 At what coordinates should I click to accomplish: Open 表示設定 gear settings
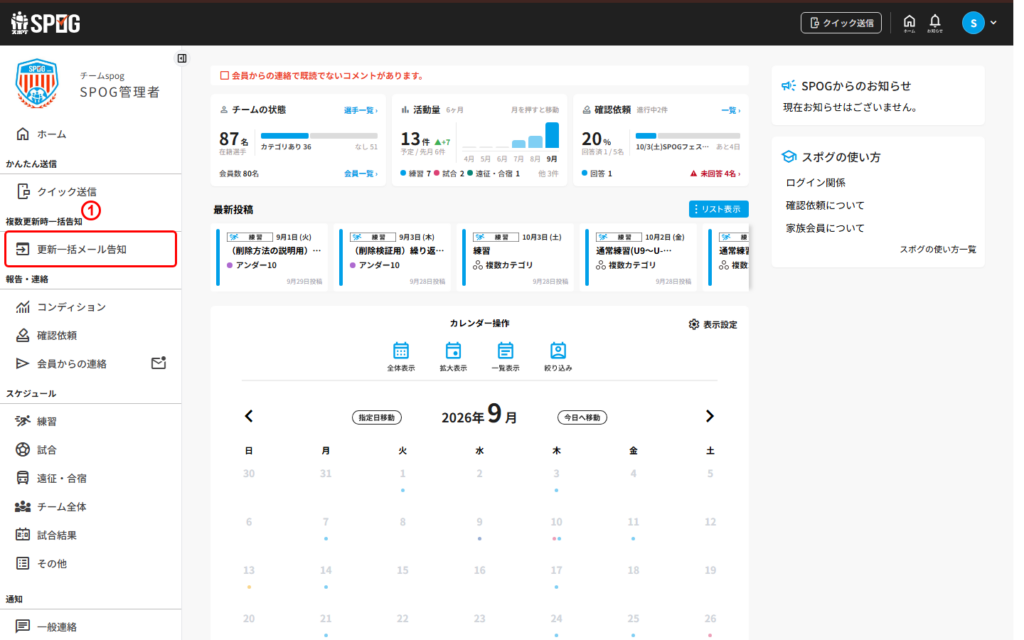(x=712, y=325)
